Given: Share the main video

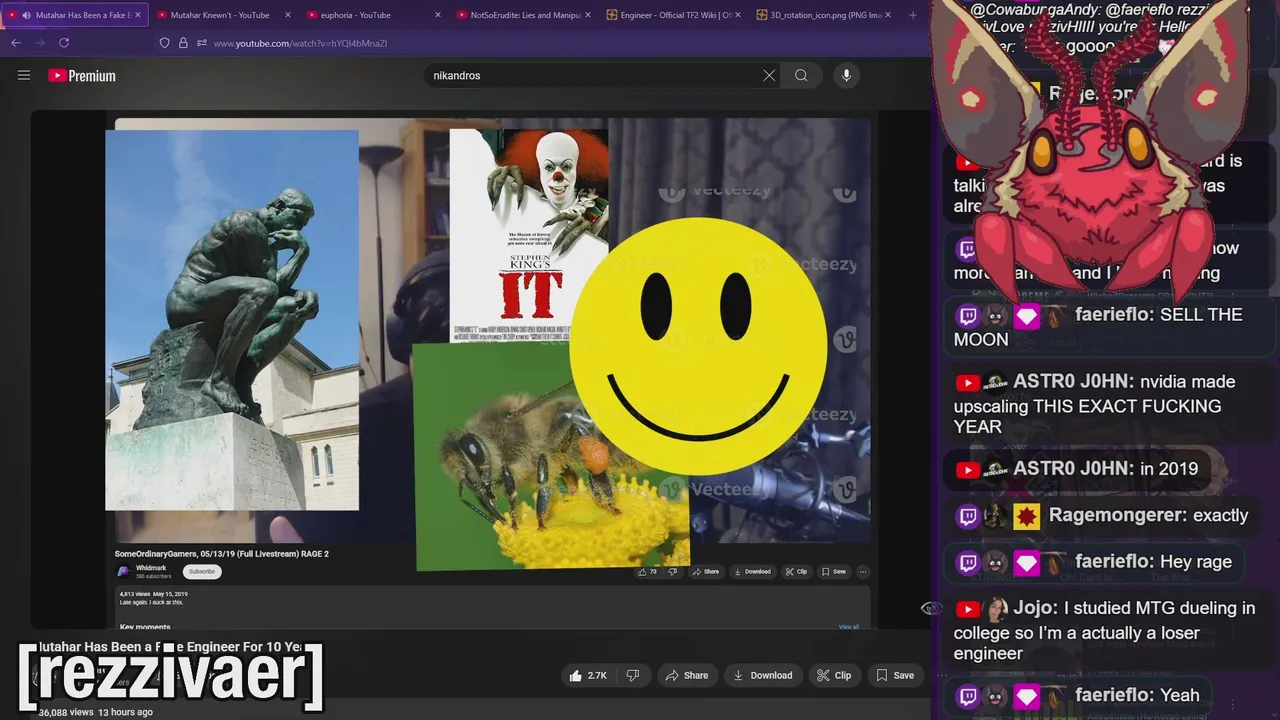Looking at the screenshot, I should 686,676.
